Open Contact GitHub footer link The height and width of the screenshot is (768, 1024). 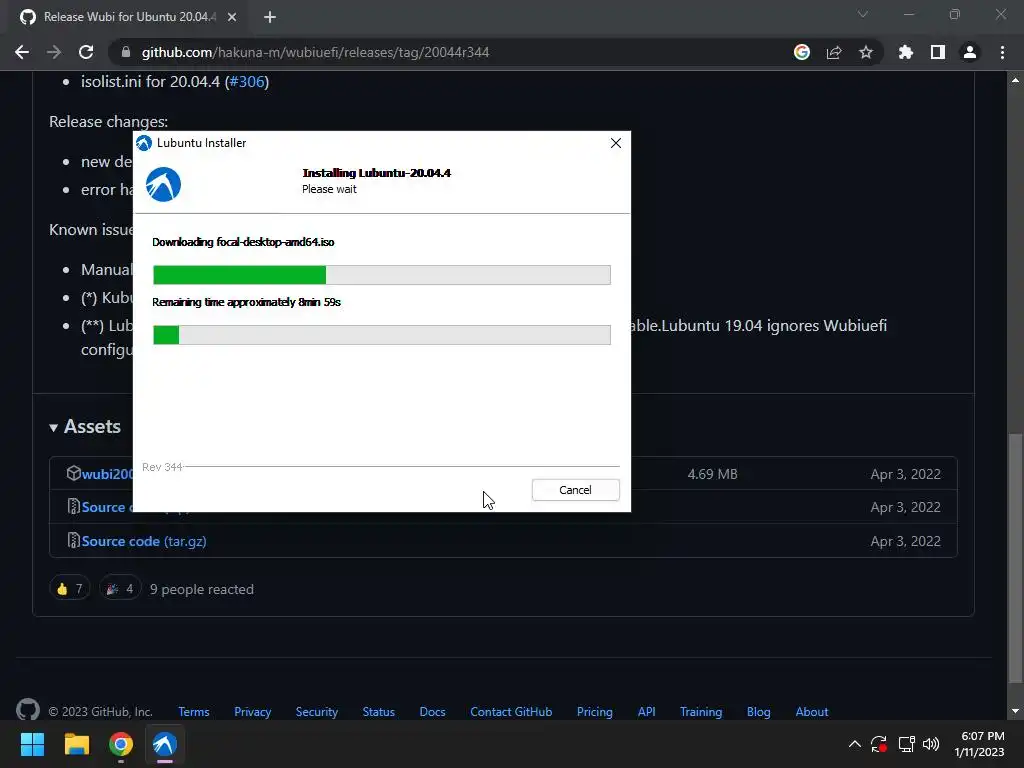pyautogui.click(x=511, y=712)
